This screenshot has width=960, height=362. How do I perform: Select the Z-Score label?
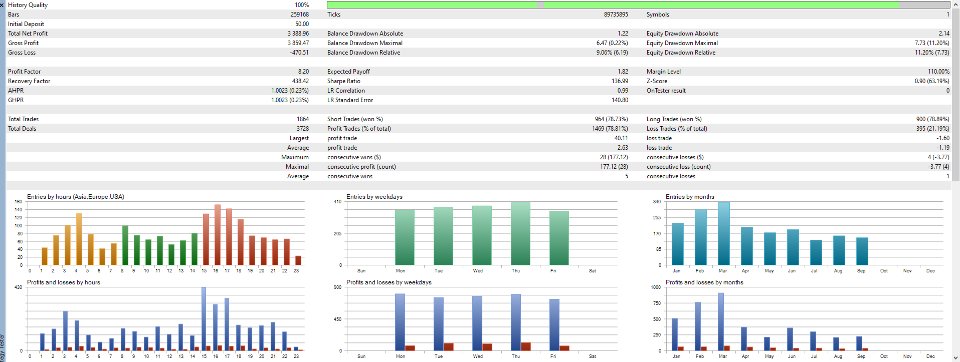[x=657, y=81]
